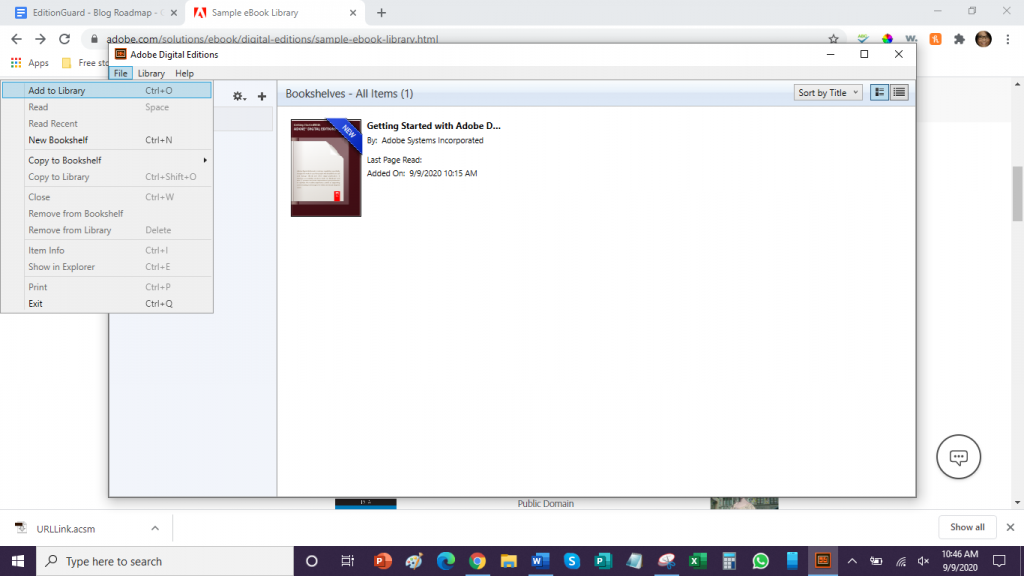This screenshot has height=576, width=1024.
Task: Open the Sort by Title dropdown
Action: (827, 93)
